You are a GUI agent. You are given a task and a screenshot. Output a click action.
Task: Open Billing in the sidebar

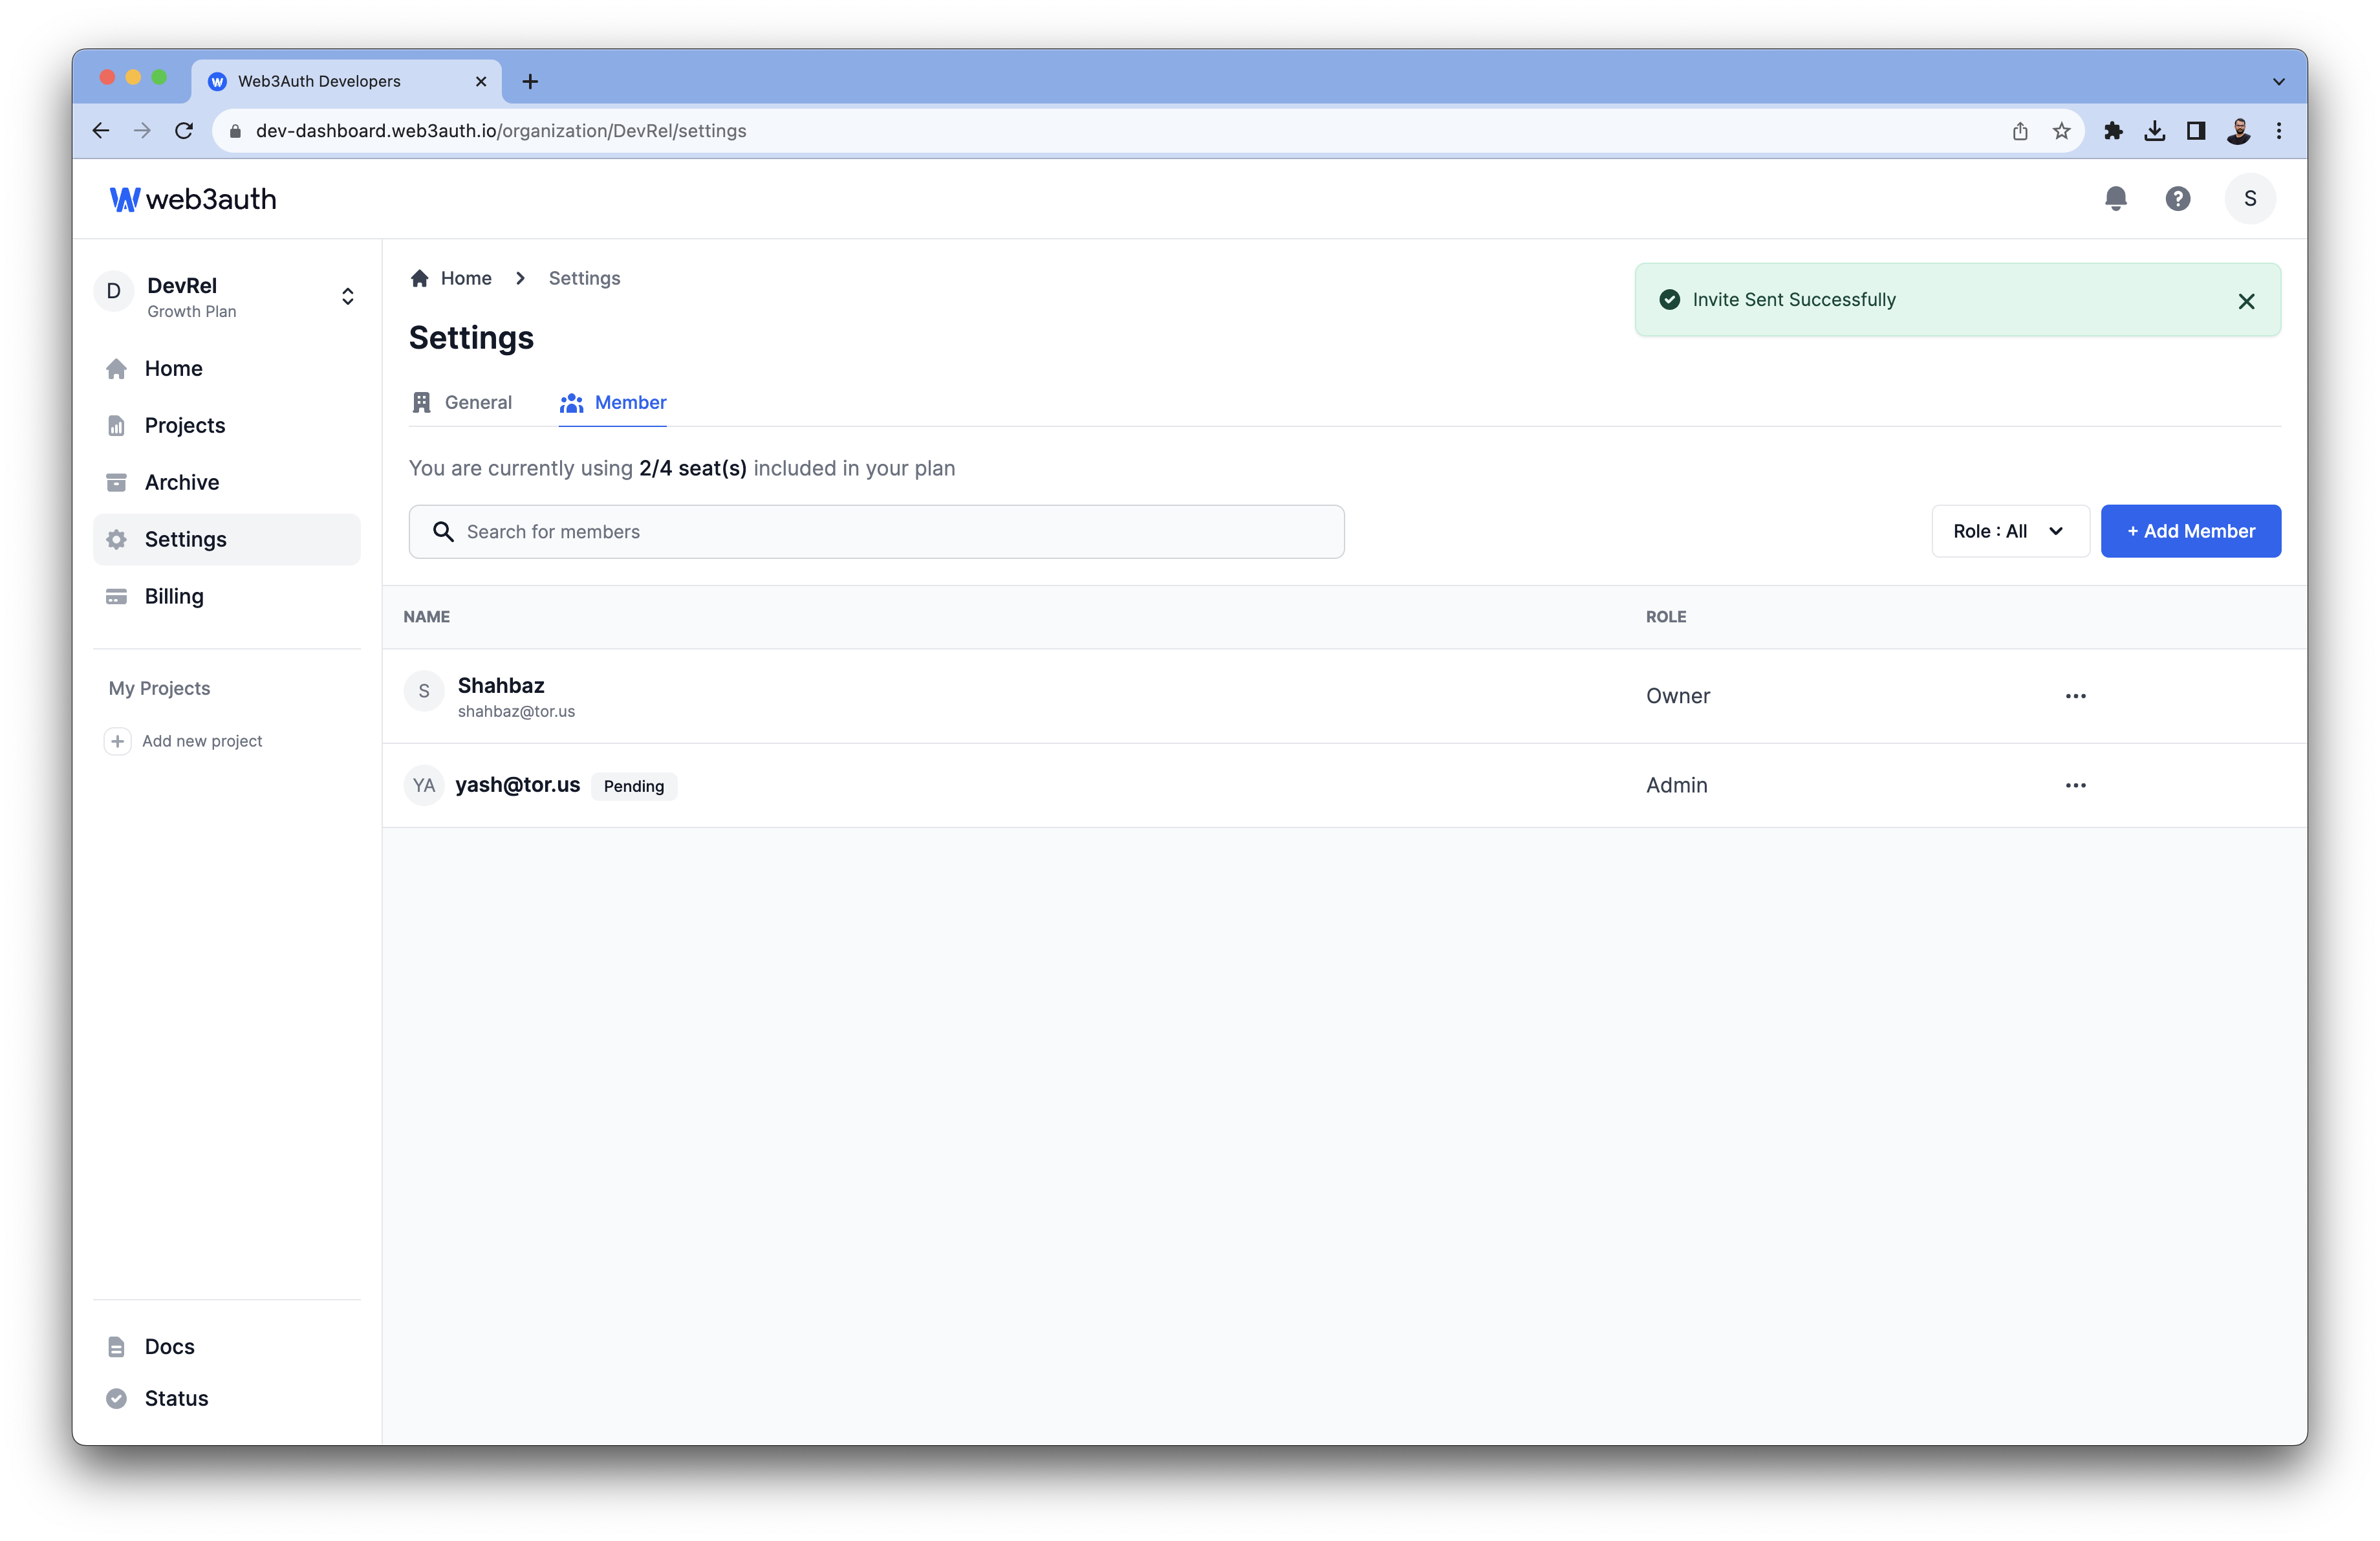[x=226, y=596]
